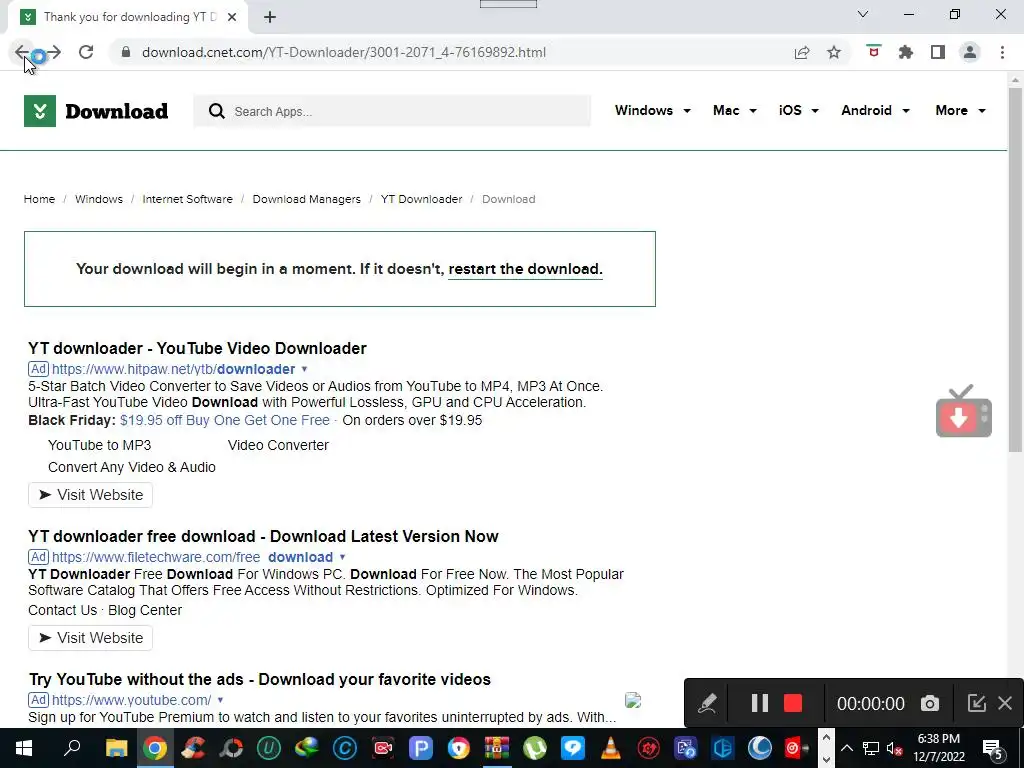Expand the More menu
This screenshot has height=768, width=1024.
(960, 110)
